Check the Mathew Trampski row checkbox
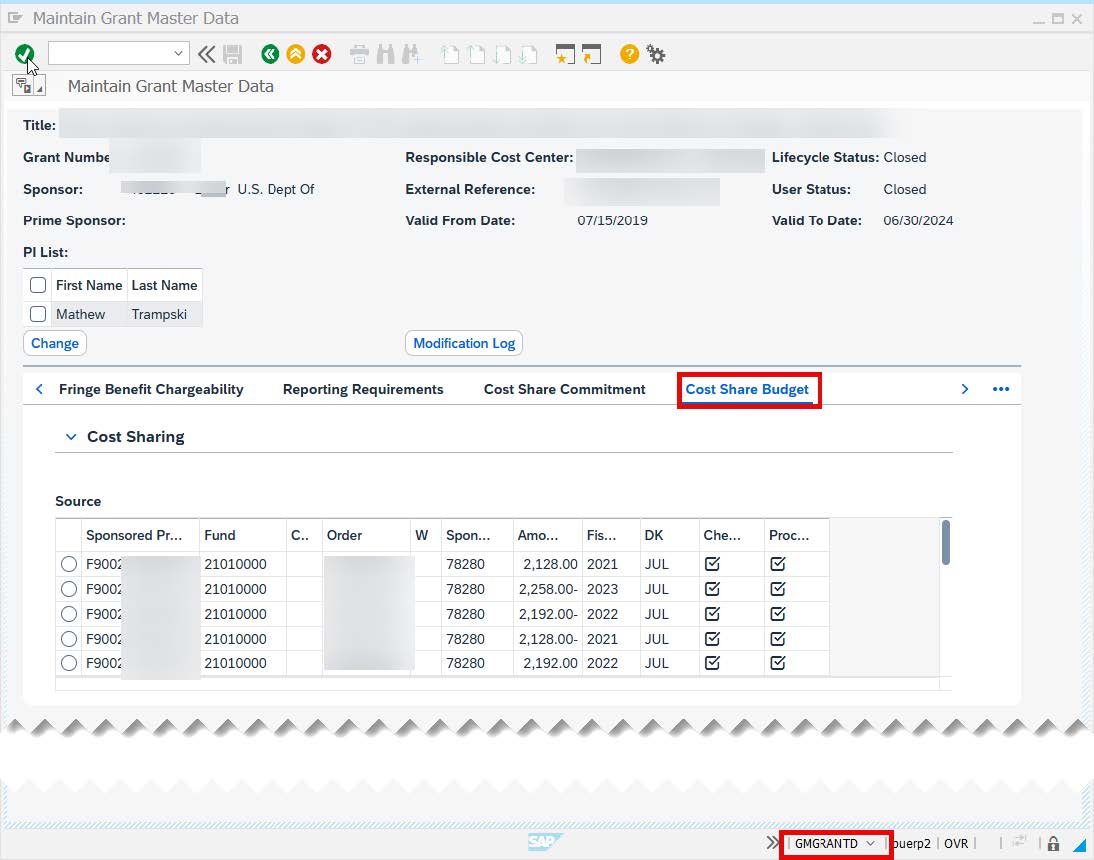 [x=38, y=314]
